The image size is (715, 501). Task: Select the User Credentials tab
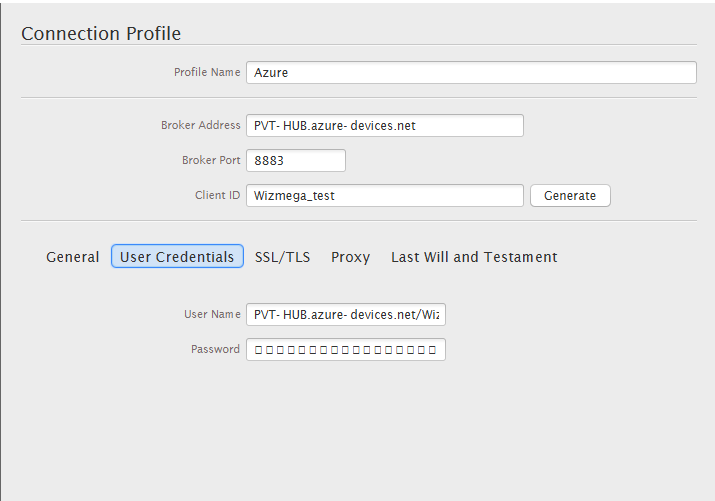tap(177, 257)
